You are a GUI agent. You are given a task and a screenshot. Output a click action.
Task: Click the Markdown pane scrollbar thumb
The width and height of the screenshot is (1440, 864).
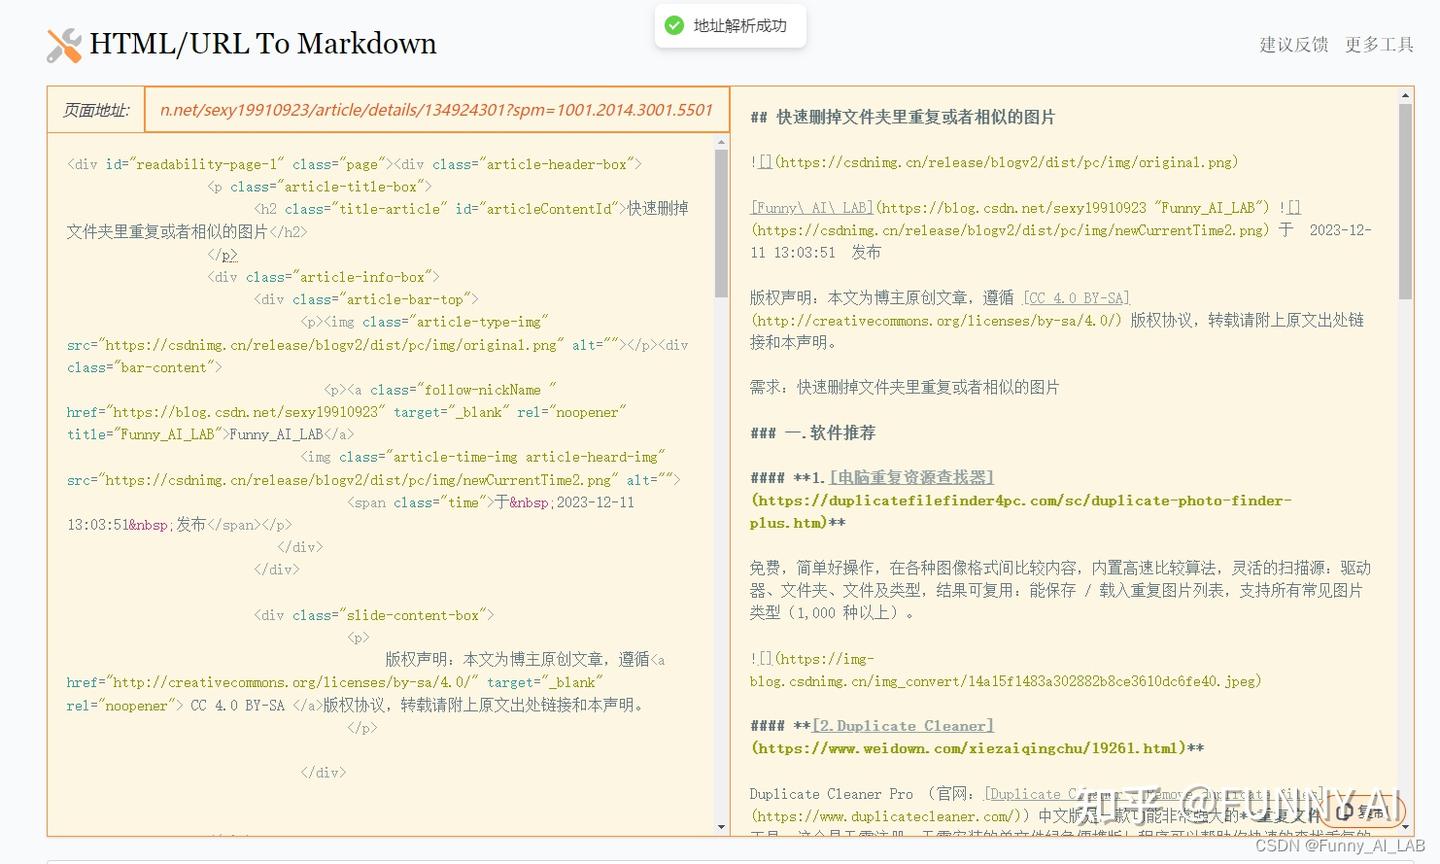point(1405,201)
